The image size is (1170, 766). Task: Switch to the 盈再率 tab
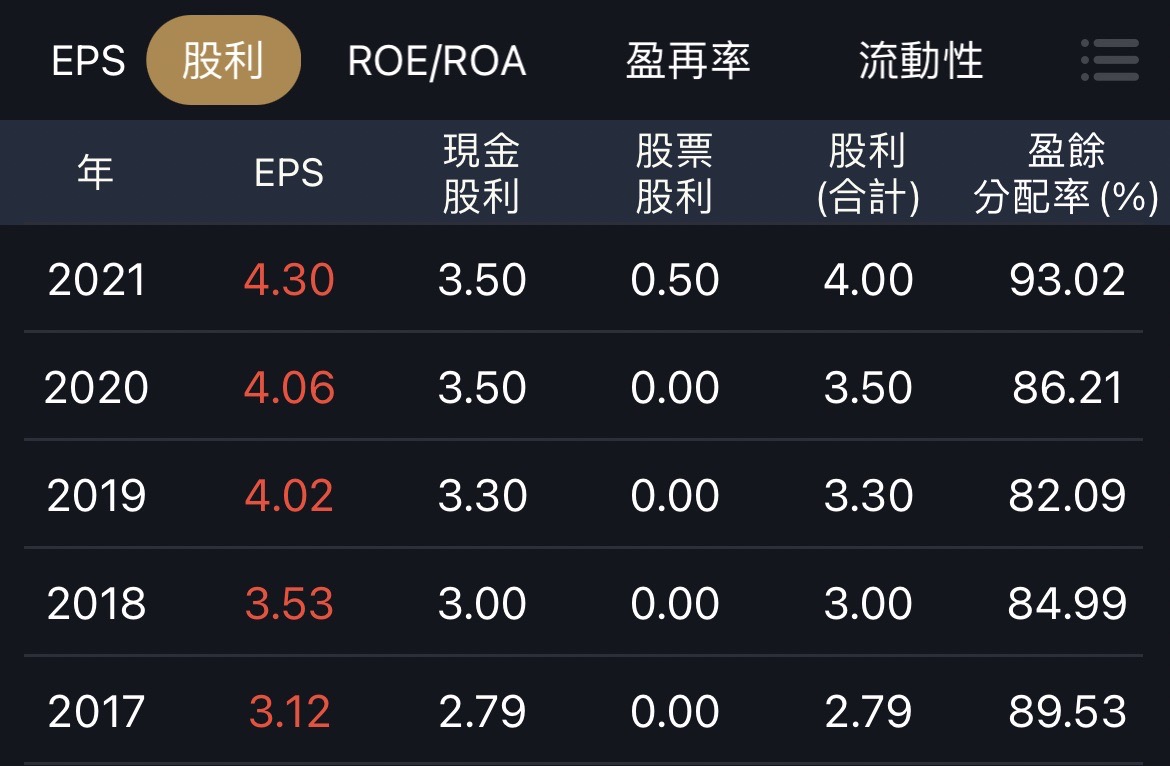pos(688,60)
